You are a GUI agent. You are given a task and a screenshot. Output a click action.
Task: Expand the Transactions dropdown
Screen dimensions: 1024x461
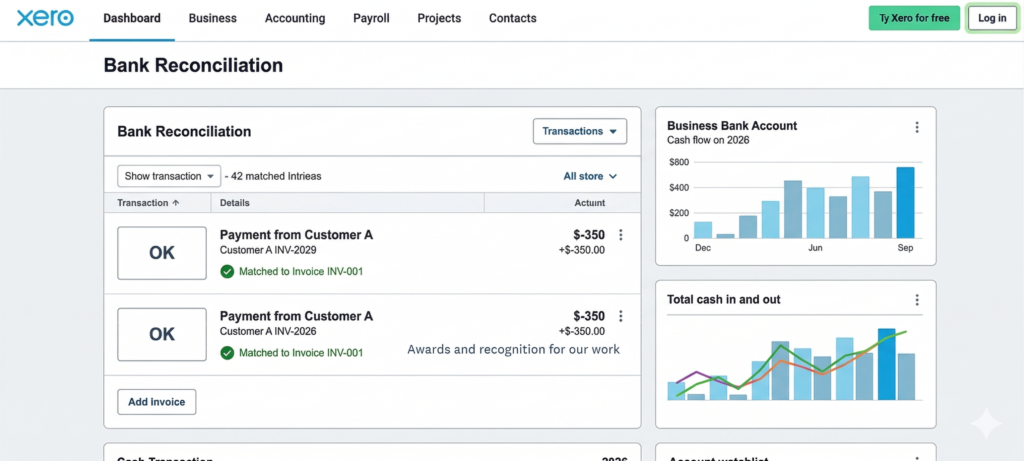[579, 131]
